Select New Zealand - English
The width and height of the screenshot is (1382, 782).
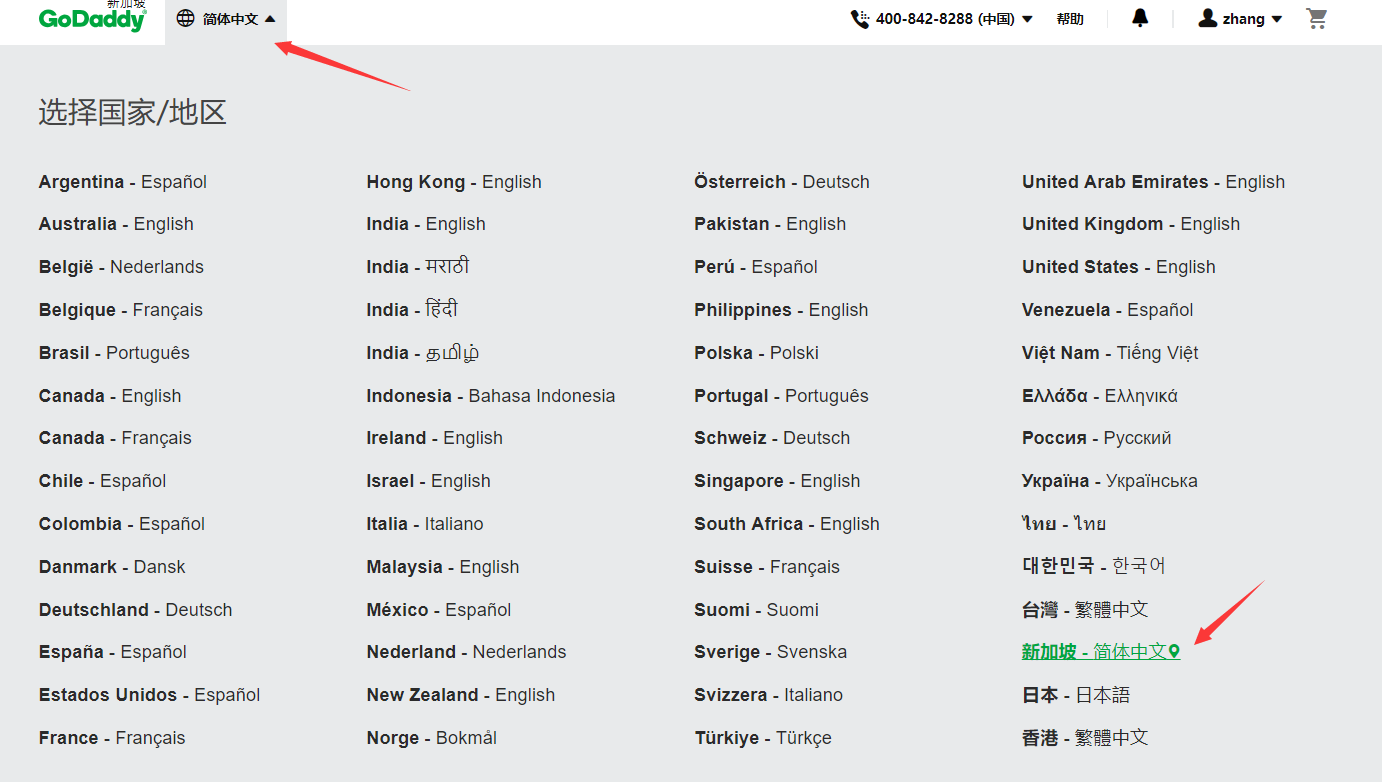[x=461, y=695]
